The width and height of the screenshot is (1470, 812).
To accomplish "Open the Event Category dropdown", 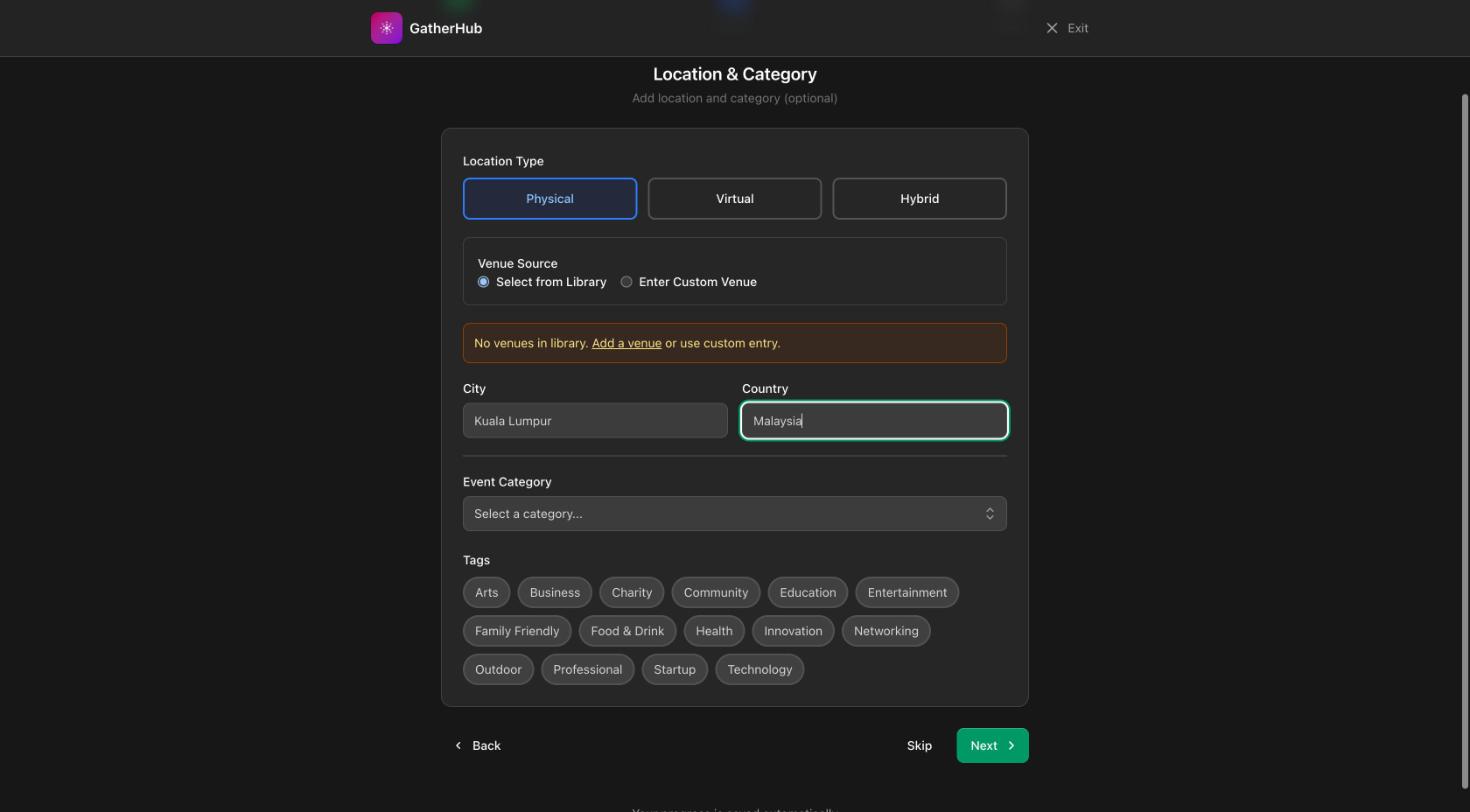I will [x=735, y=514].
